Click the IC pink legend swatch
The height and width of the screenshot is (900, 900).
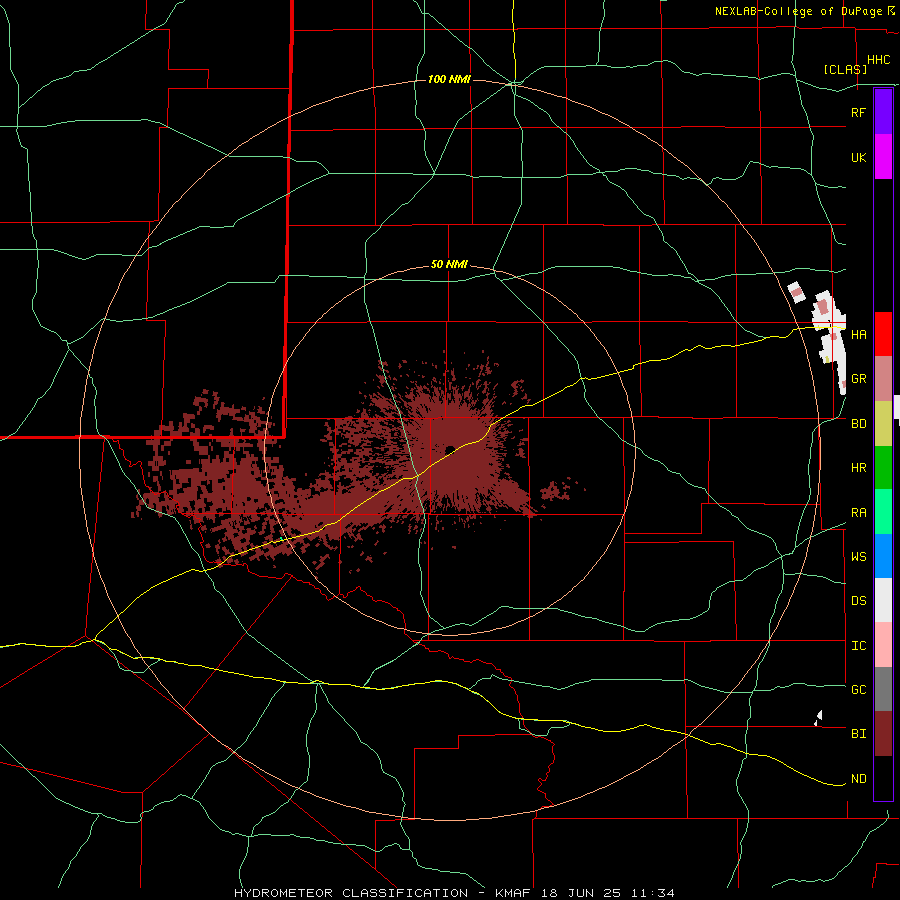point(883,645)
